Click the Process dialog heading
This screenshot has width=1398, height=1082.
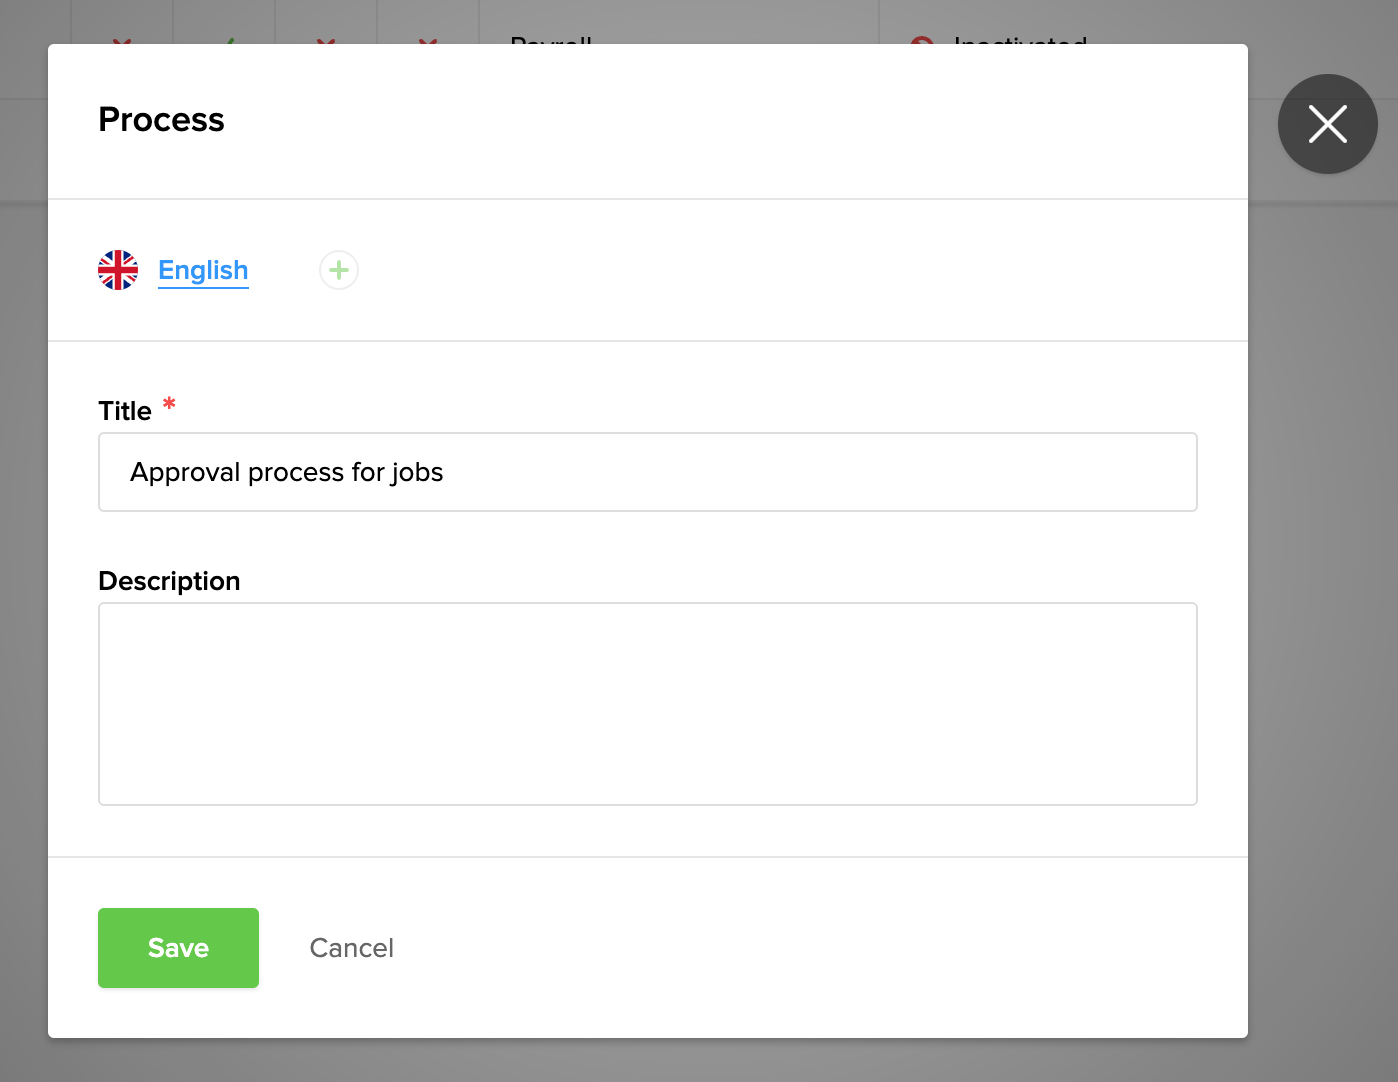pos(161,119)
